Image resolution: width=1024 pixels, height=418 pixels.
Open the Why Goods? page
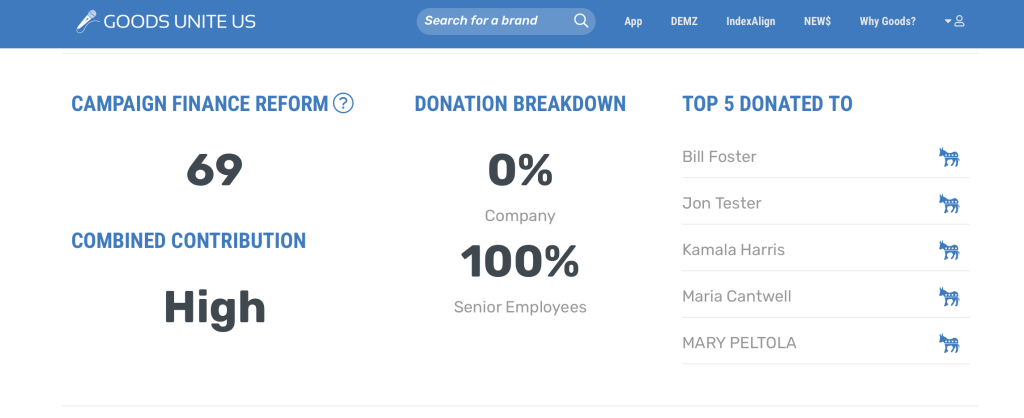(x=887, y=21)
